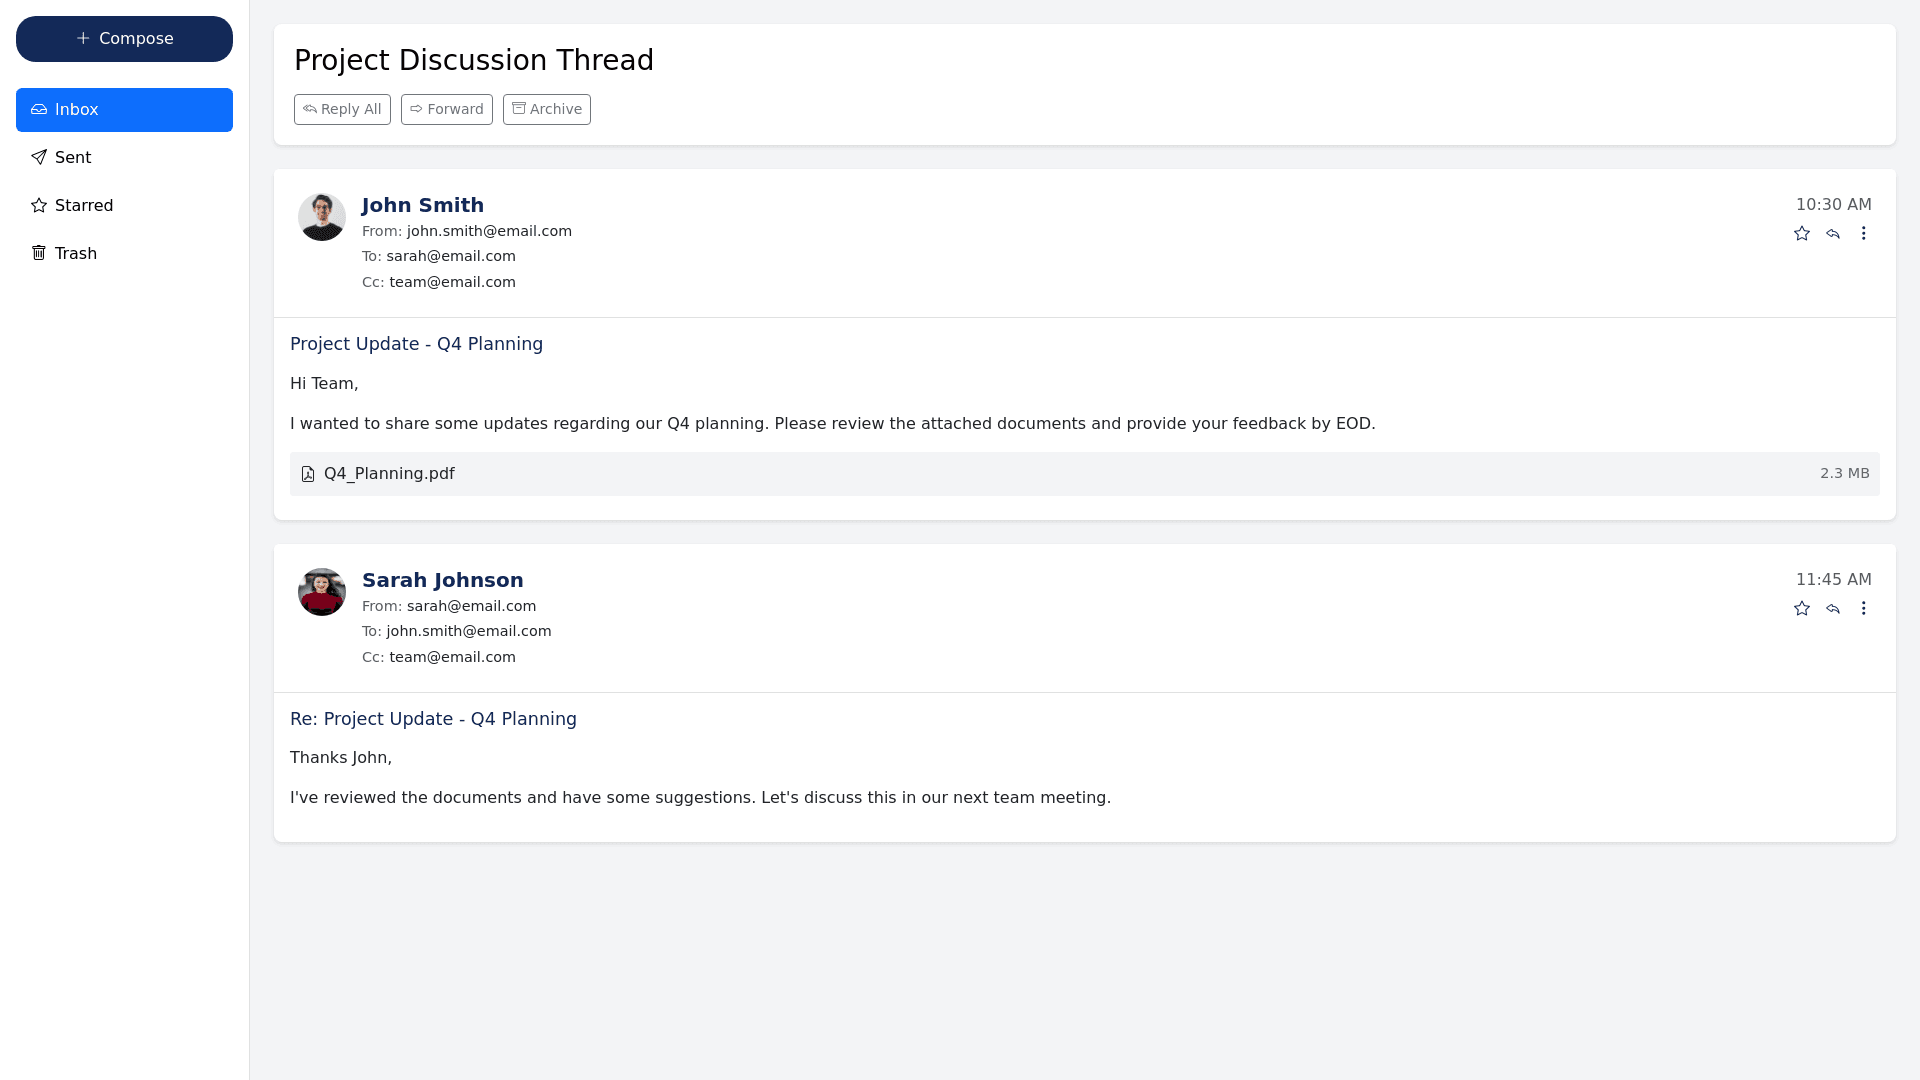Open the Q4_Planning.pdf attachment
This screenshot has width=1920, height=1080.
click(390, 474)
